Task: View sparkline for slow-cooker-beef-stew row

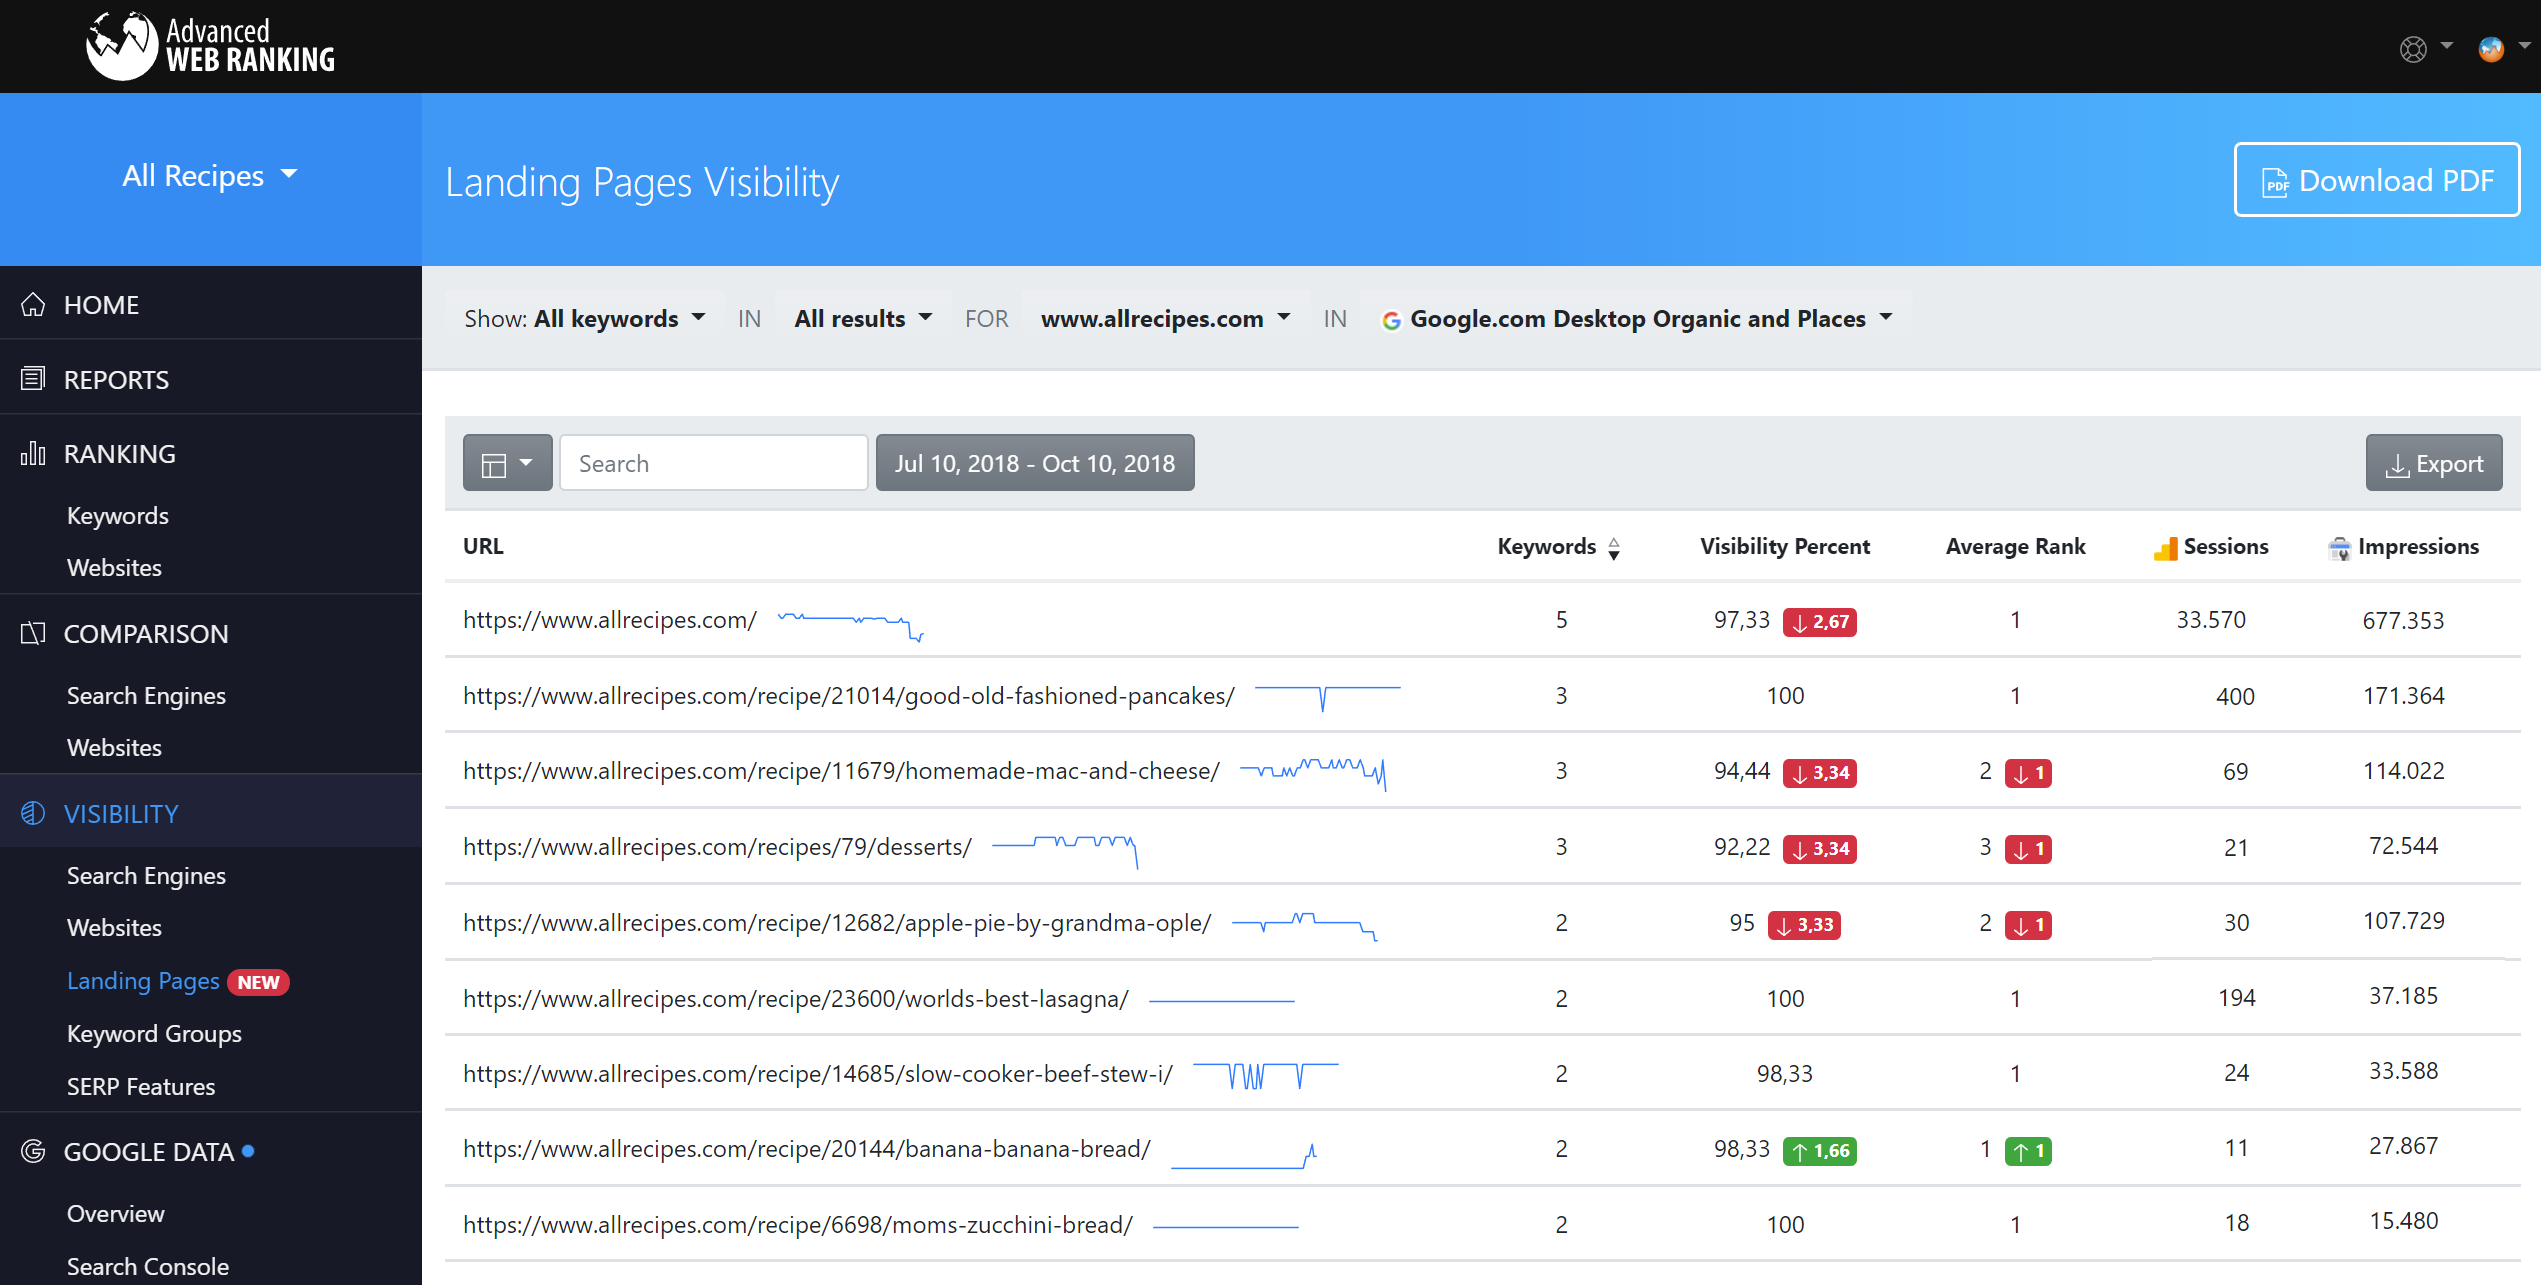Action: pos(1266,1075)
